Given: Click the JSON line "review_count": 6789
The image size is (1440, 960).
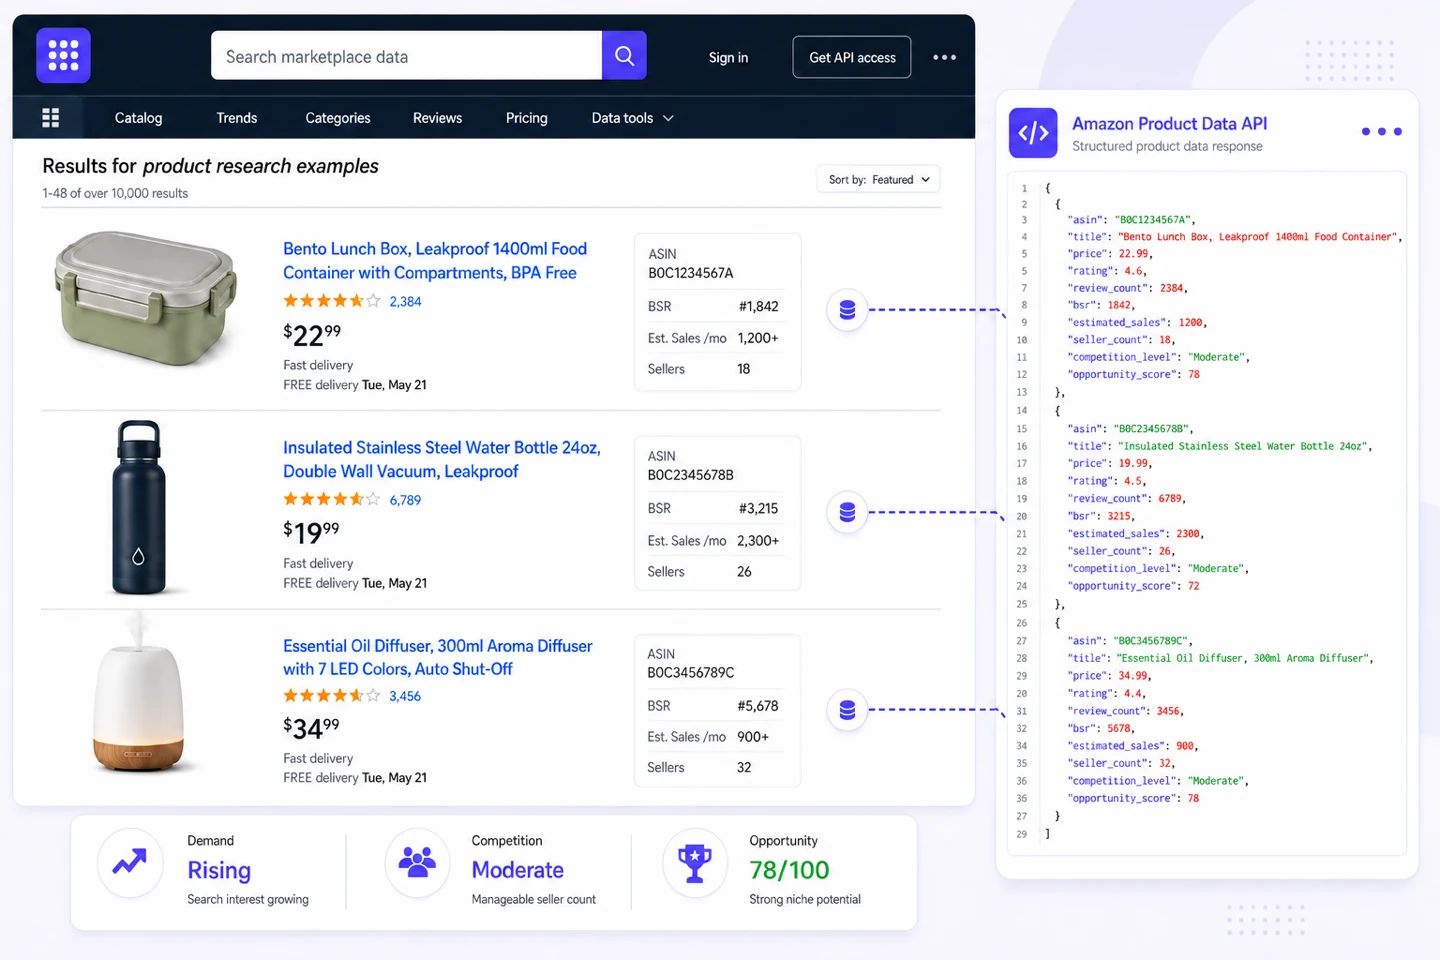Looking at the screenshot, I should click(1127, 499).
